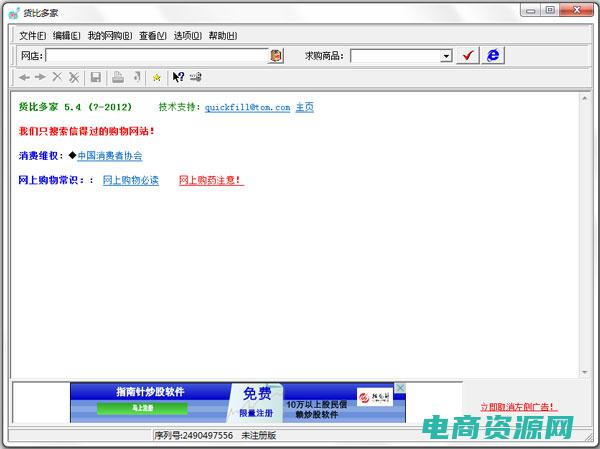Maximize the 货比多家 window
Screen dimensions: 600x449
pos(550,10)
